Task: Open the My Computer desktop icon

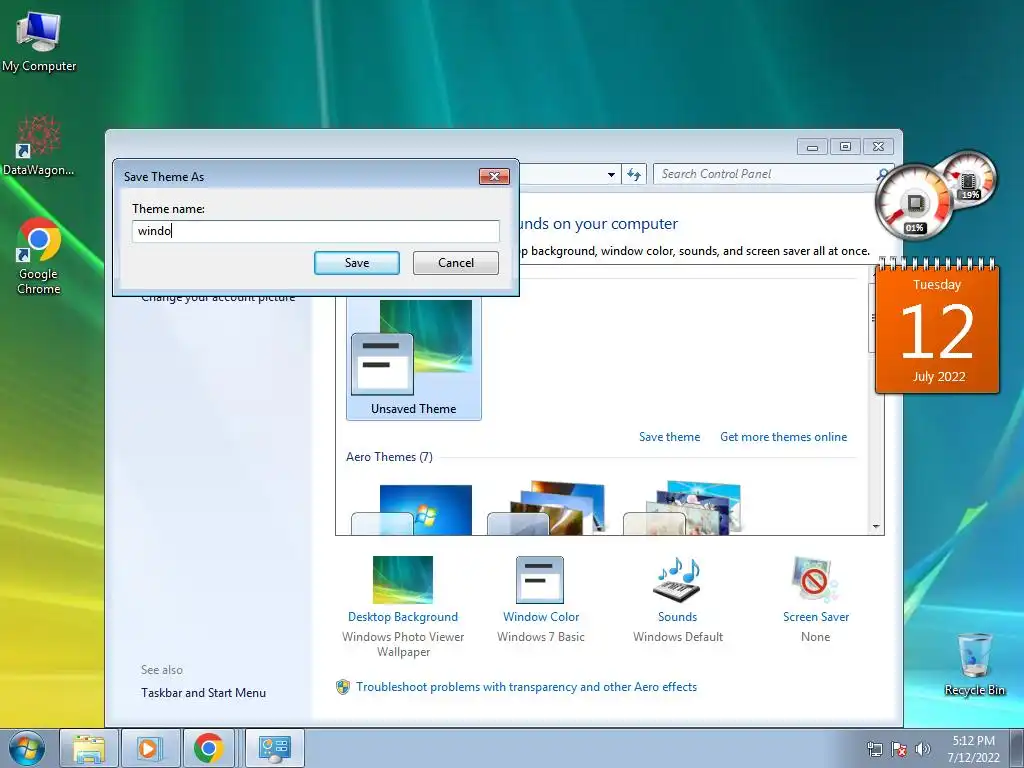Action: (x=39, y=42)
